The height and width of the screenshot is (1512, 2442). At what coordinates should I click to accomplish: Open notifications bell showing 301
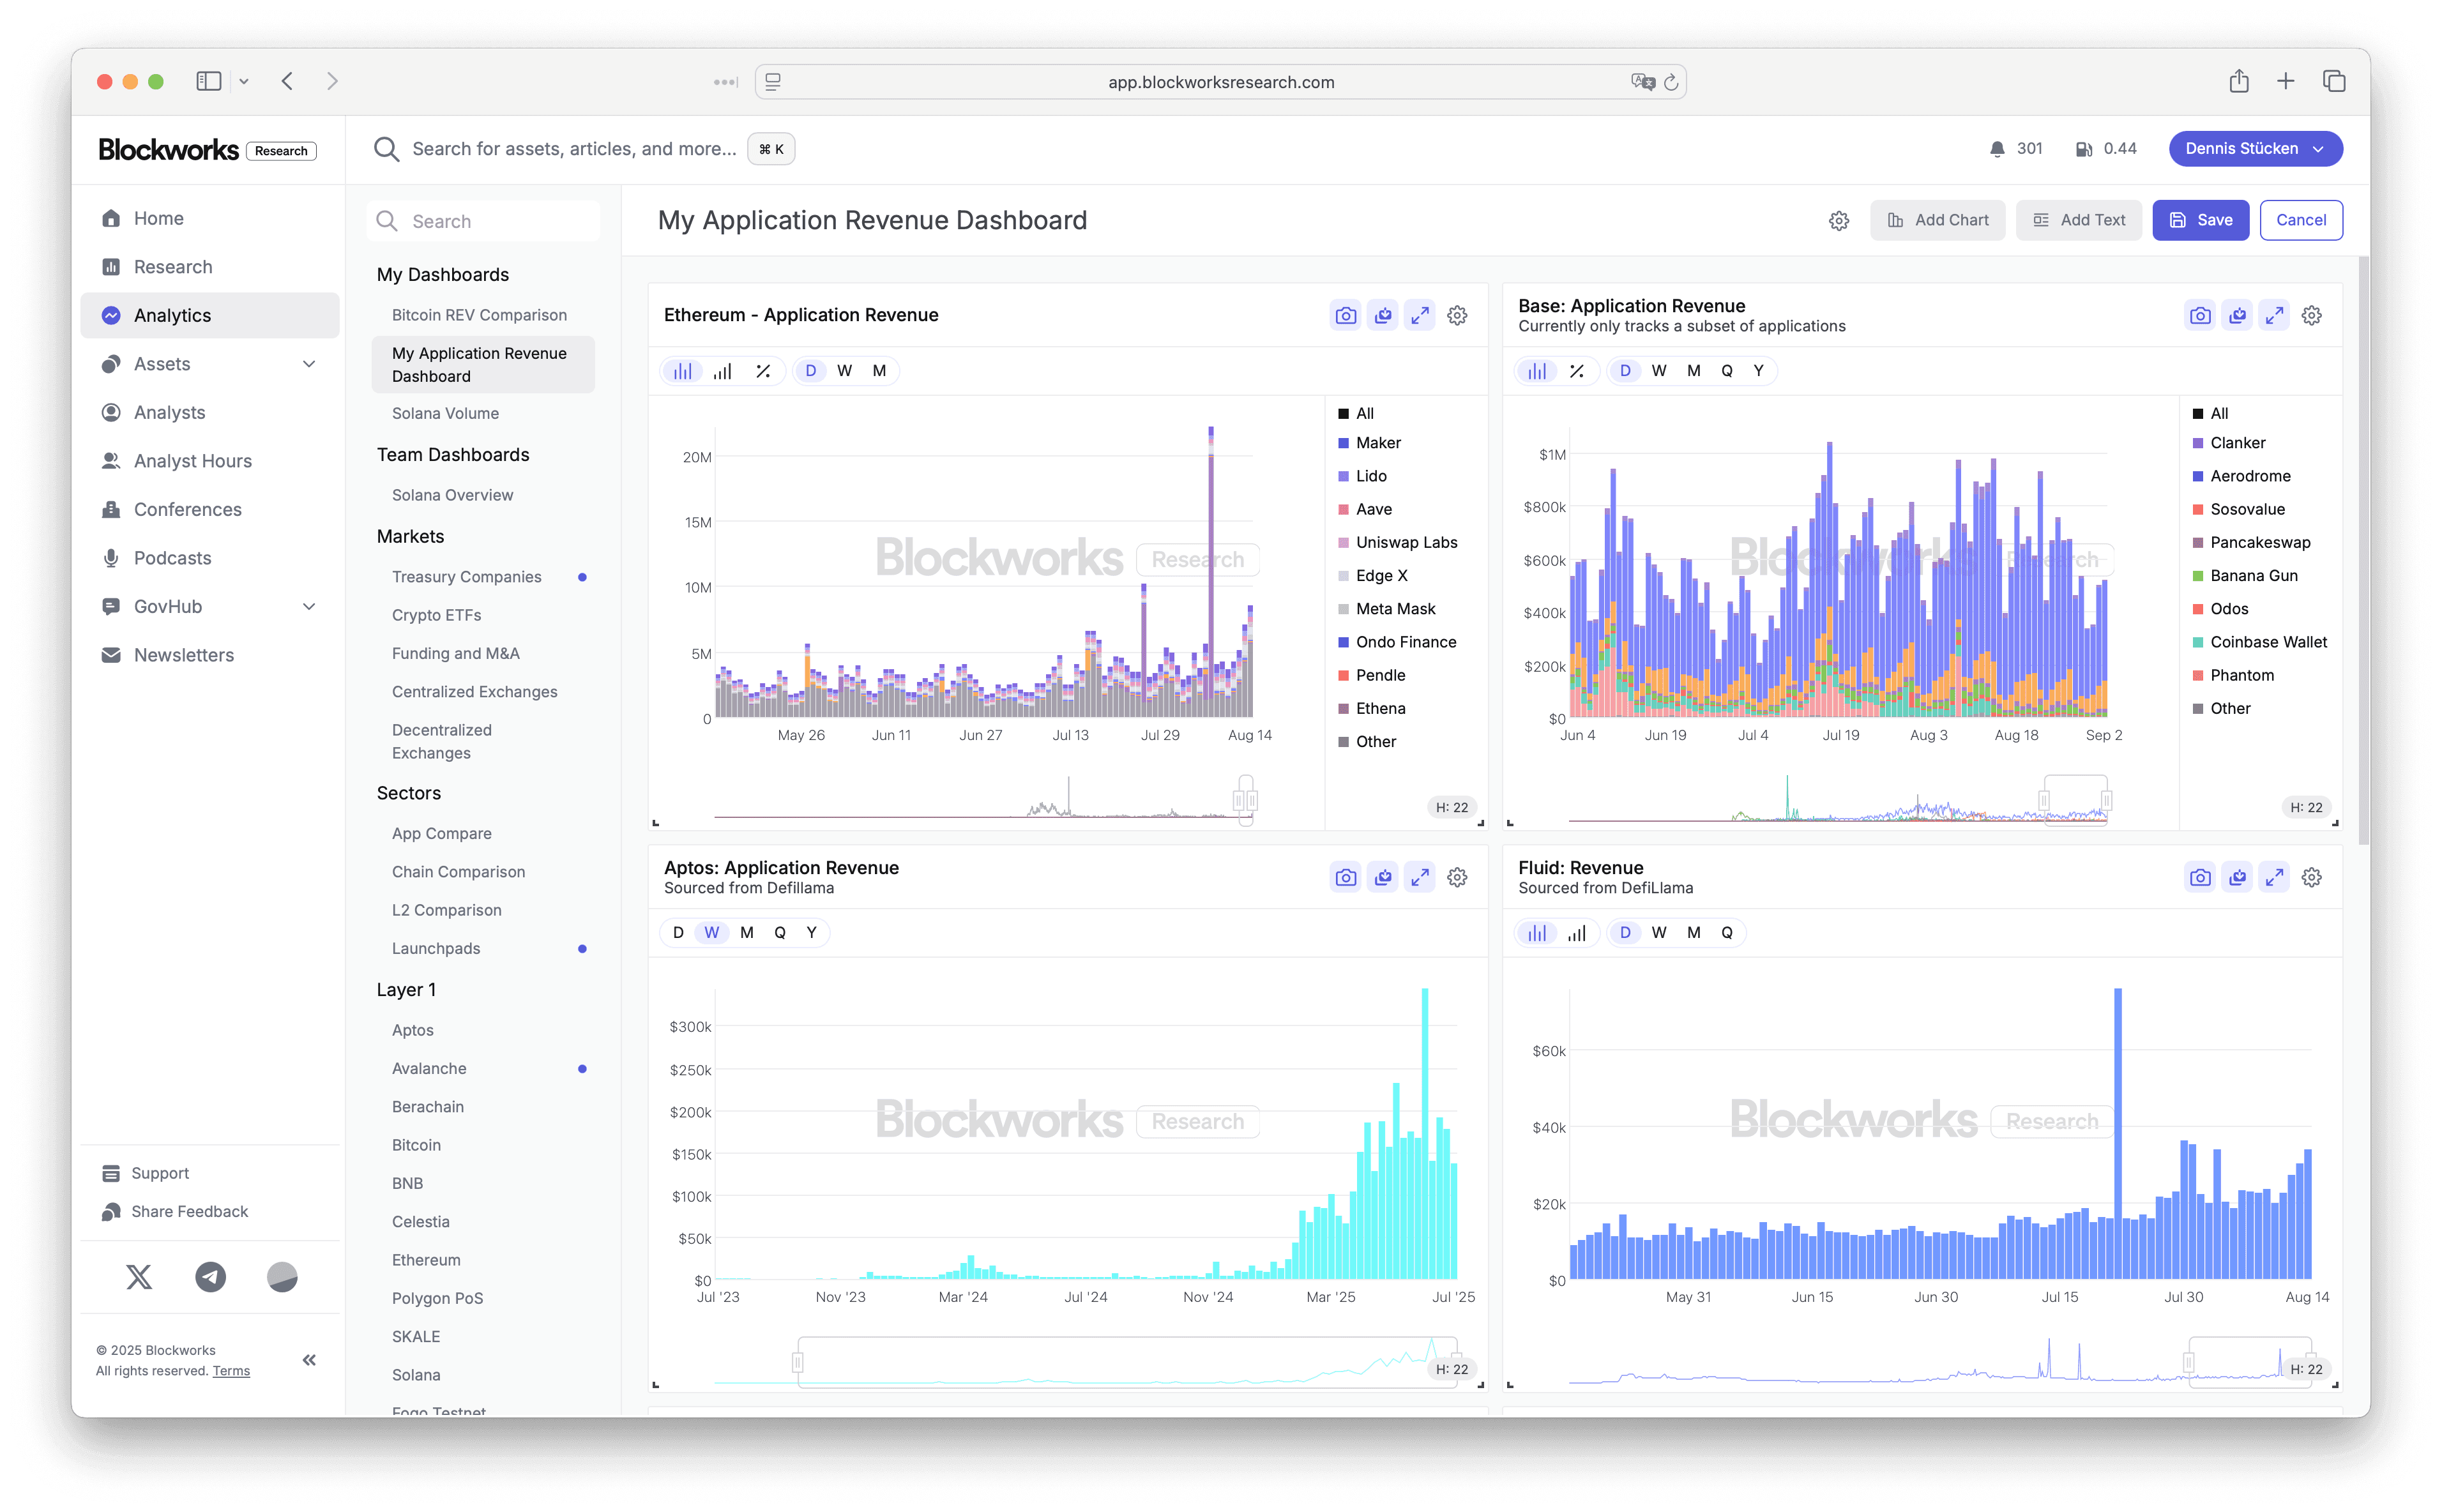(1997, 149)
